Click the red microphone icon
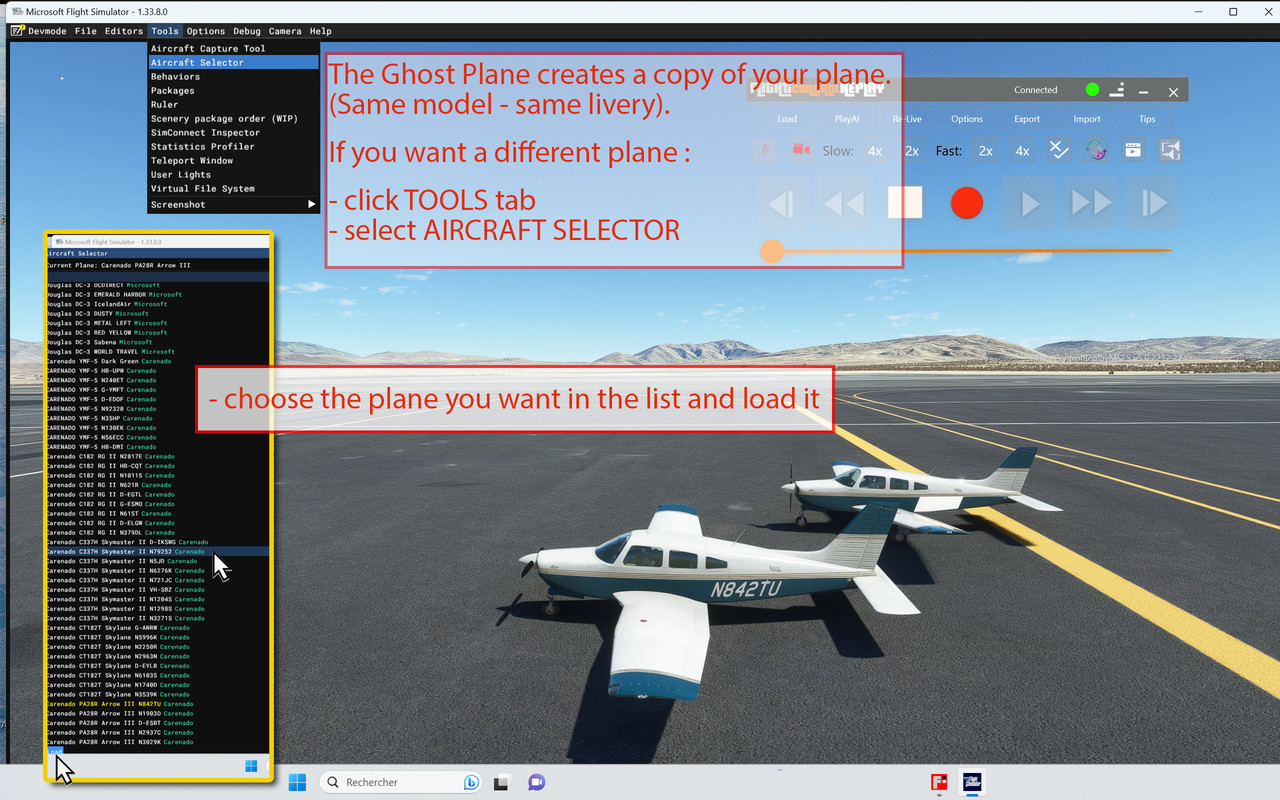This screenshot has height=800, width=1280. [765, 150]
